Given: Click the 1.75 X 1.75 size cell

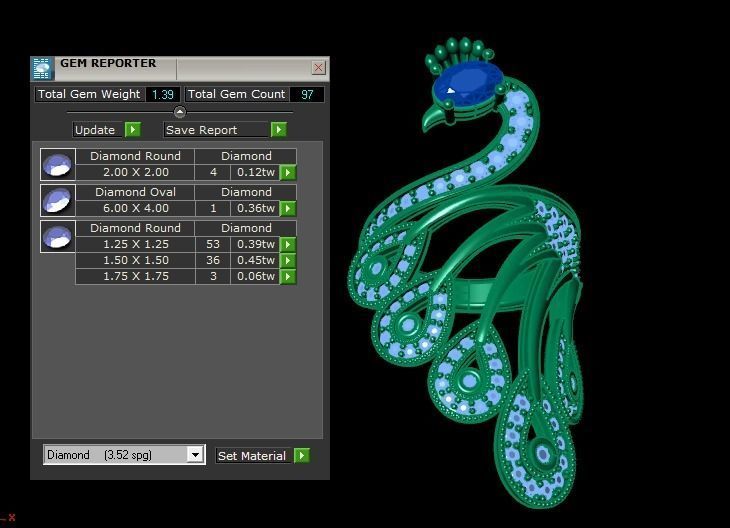Looking at the screenshot, I should [135, 277].
